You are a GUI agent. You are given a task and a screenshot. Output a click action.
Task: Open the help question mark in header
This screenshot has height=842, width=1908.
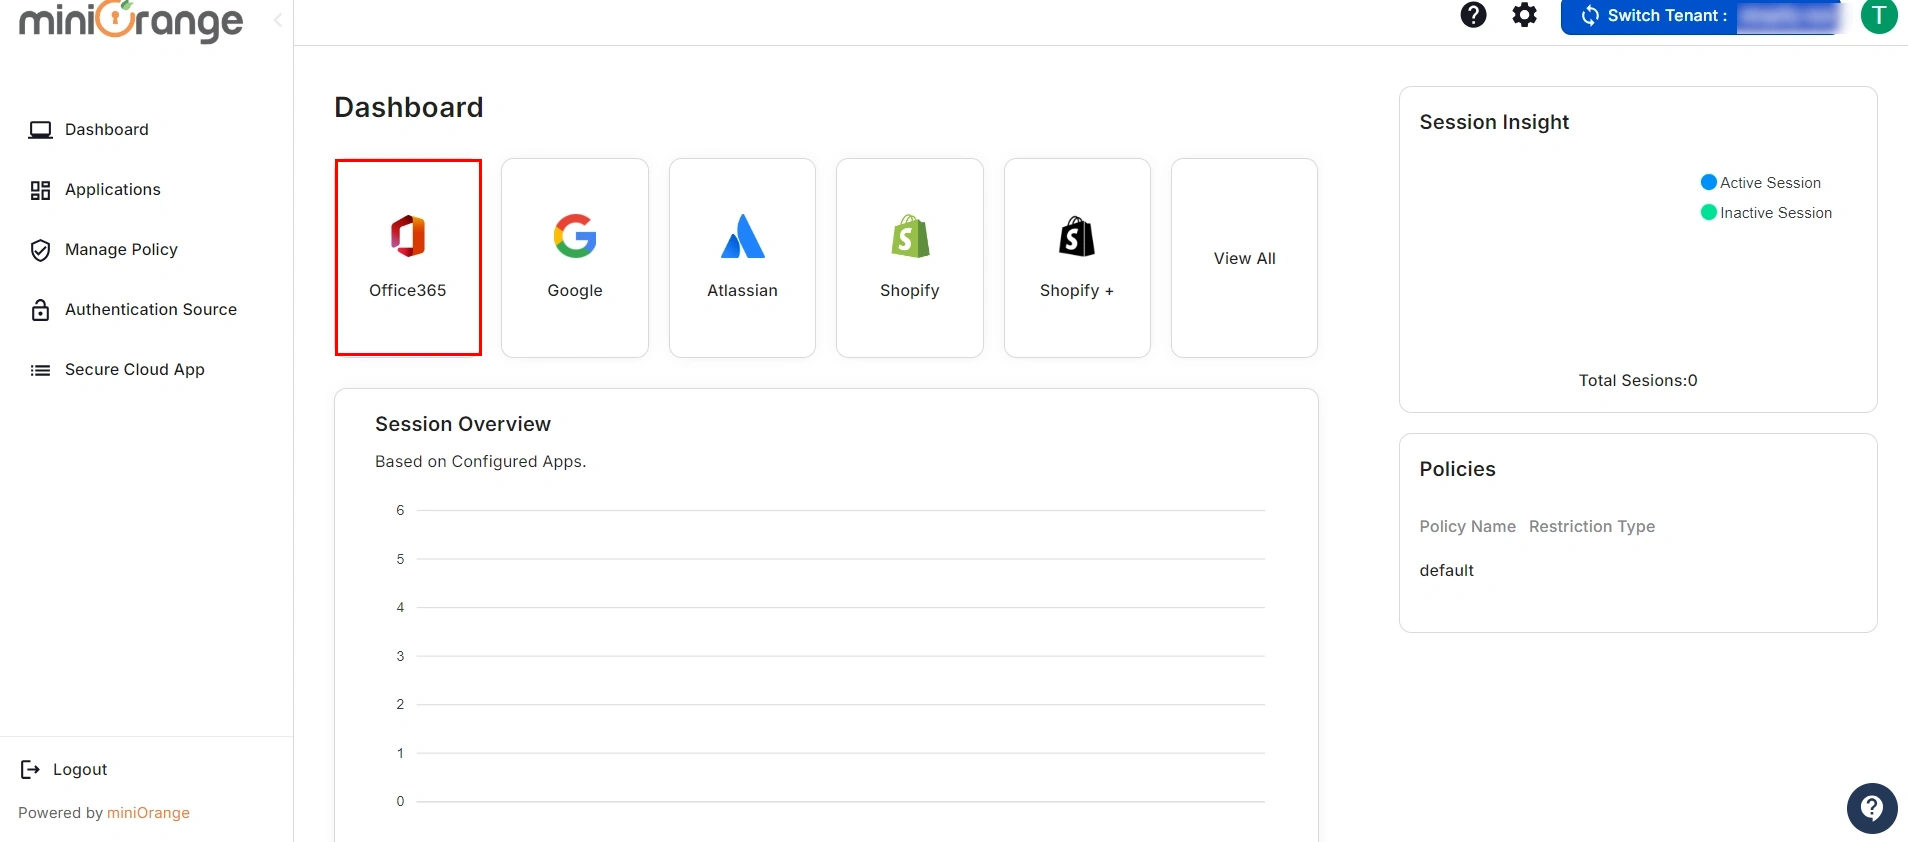pos(1473,15)
